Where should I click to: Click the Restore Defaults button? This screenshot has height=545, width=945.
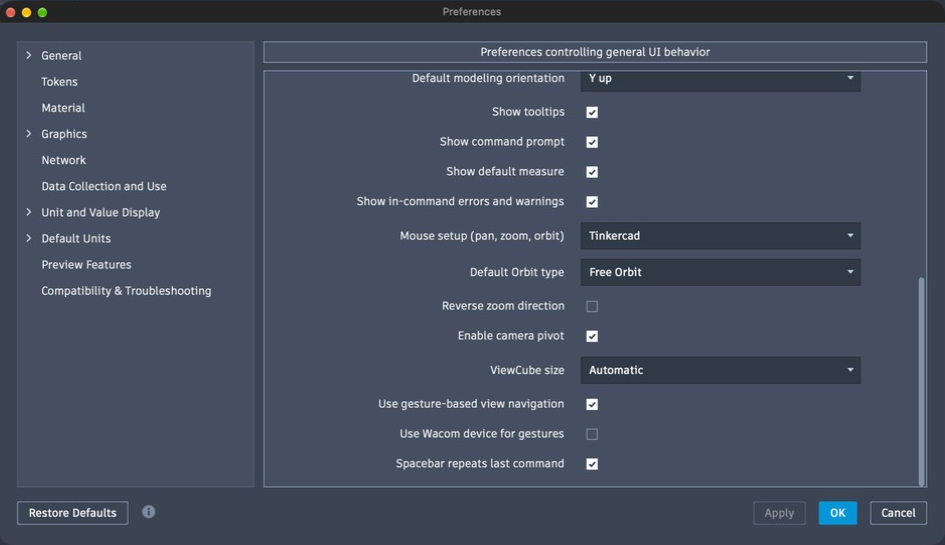(72, 513)
